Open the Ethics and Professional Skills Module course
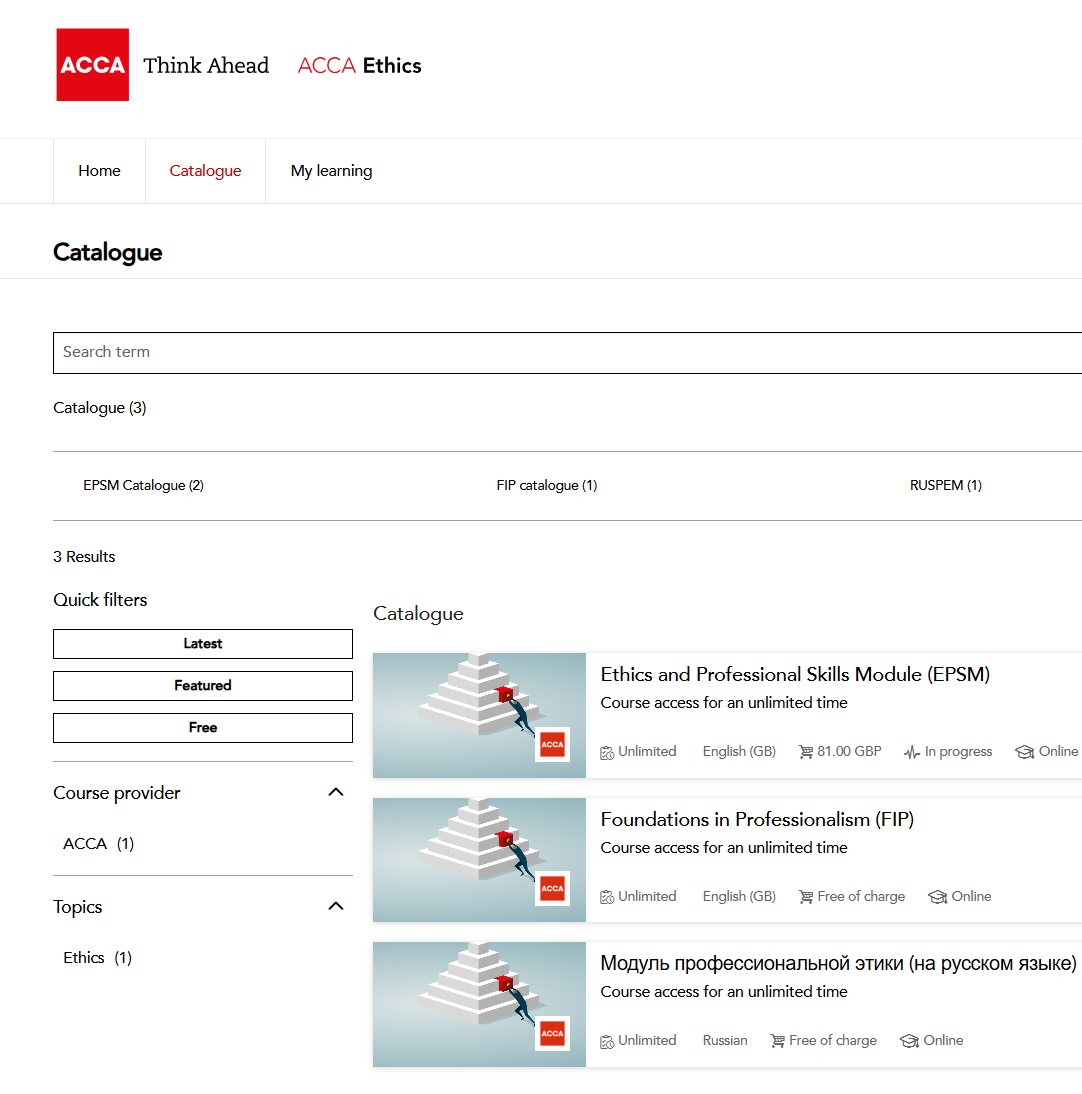This screenshot has height=1094, width=1082. [x=795, y=675]
